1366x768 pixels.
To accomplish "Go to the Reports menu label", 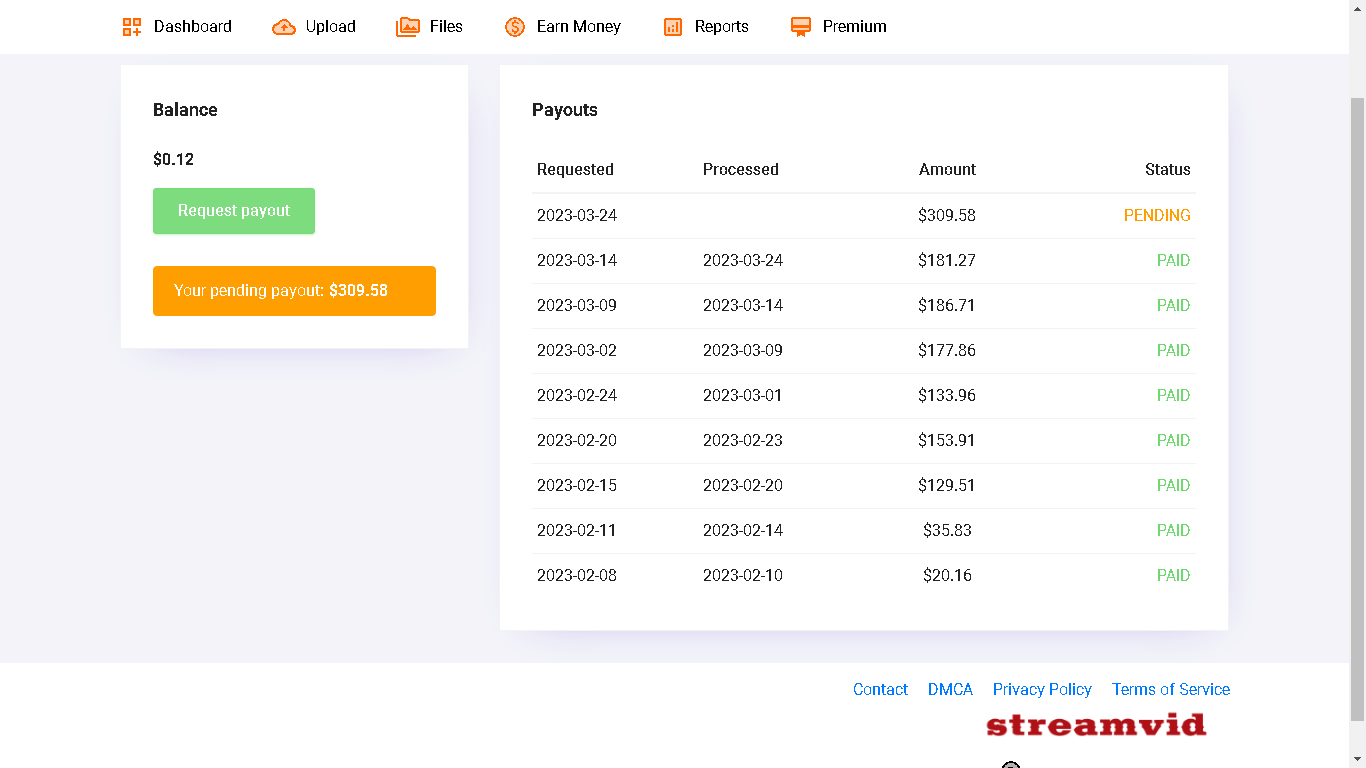I will tap(721, 27).
